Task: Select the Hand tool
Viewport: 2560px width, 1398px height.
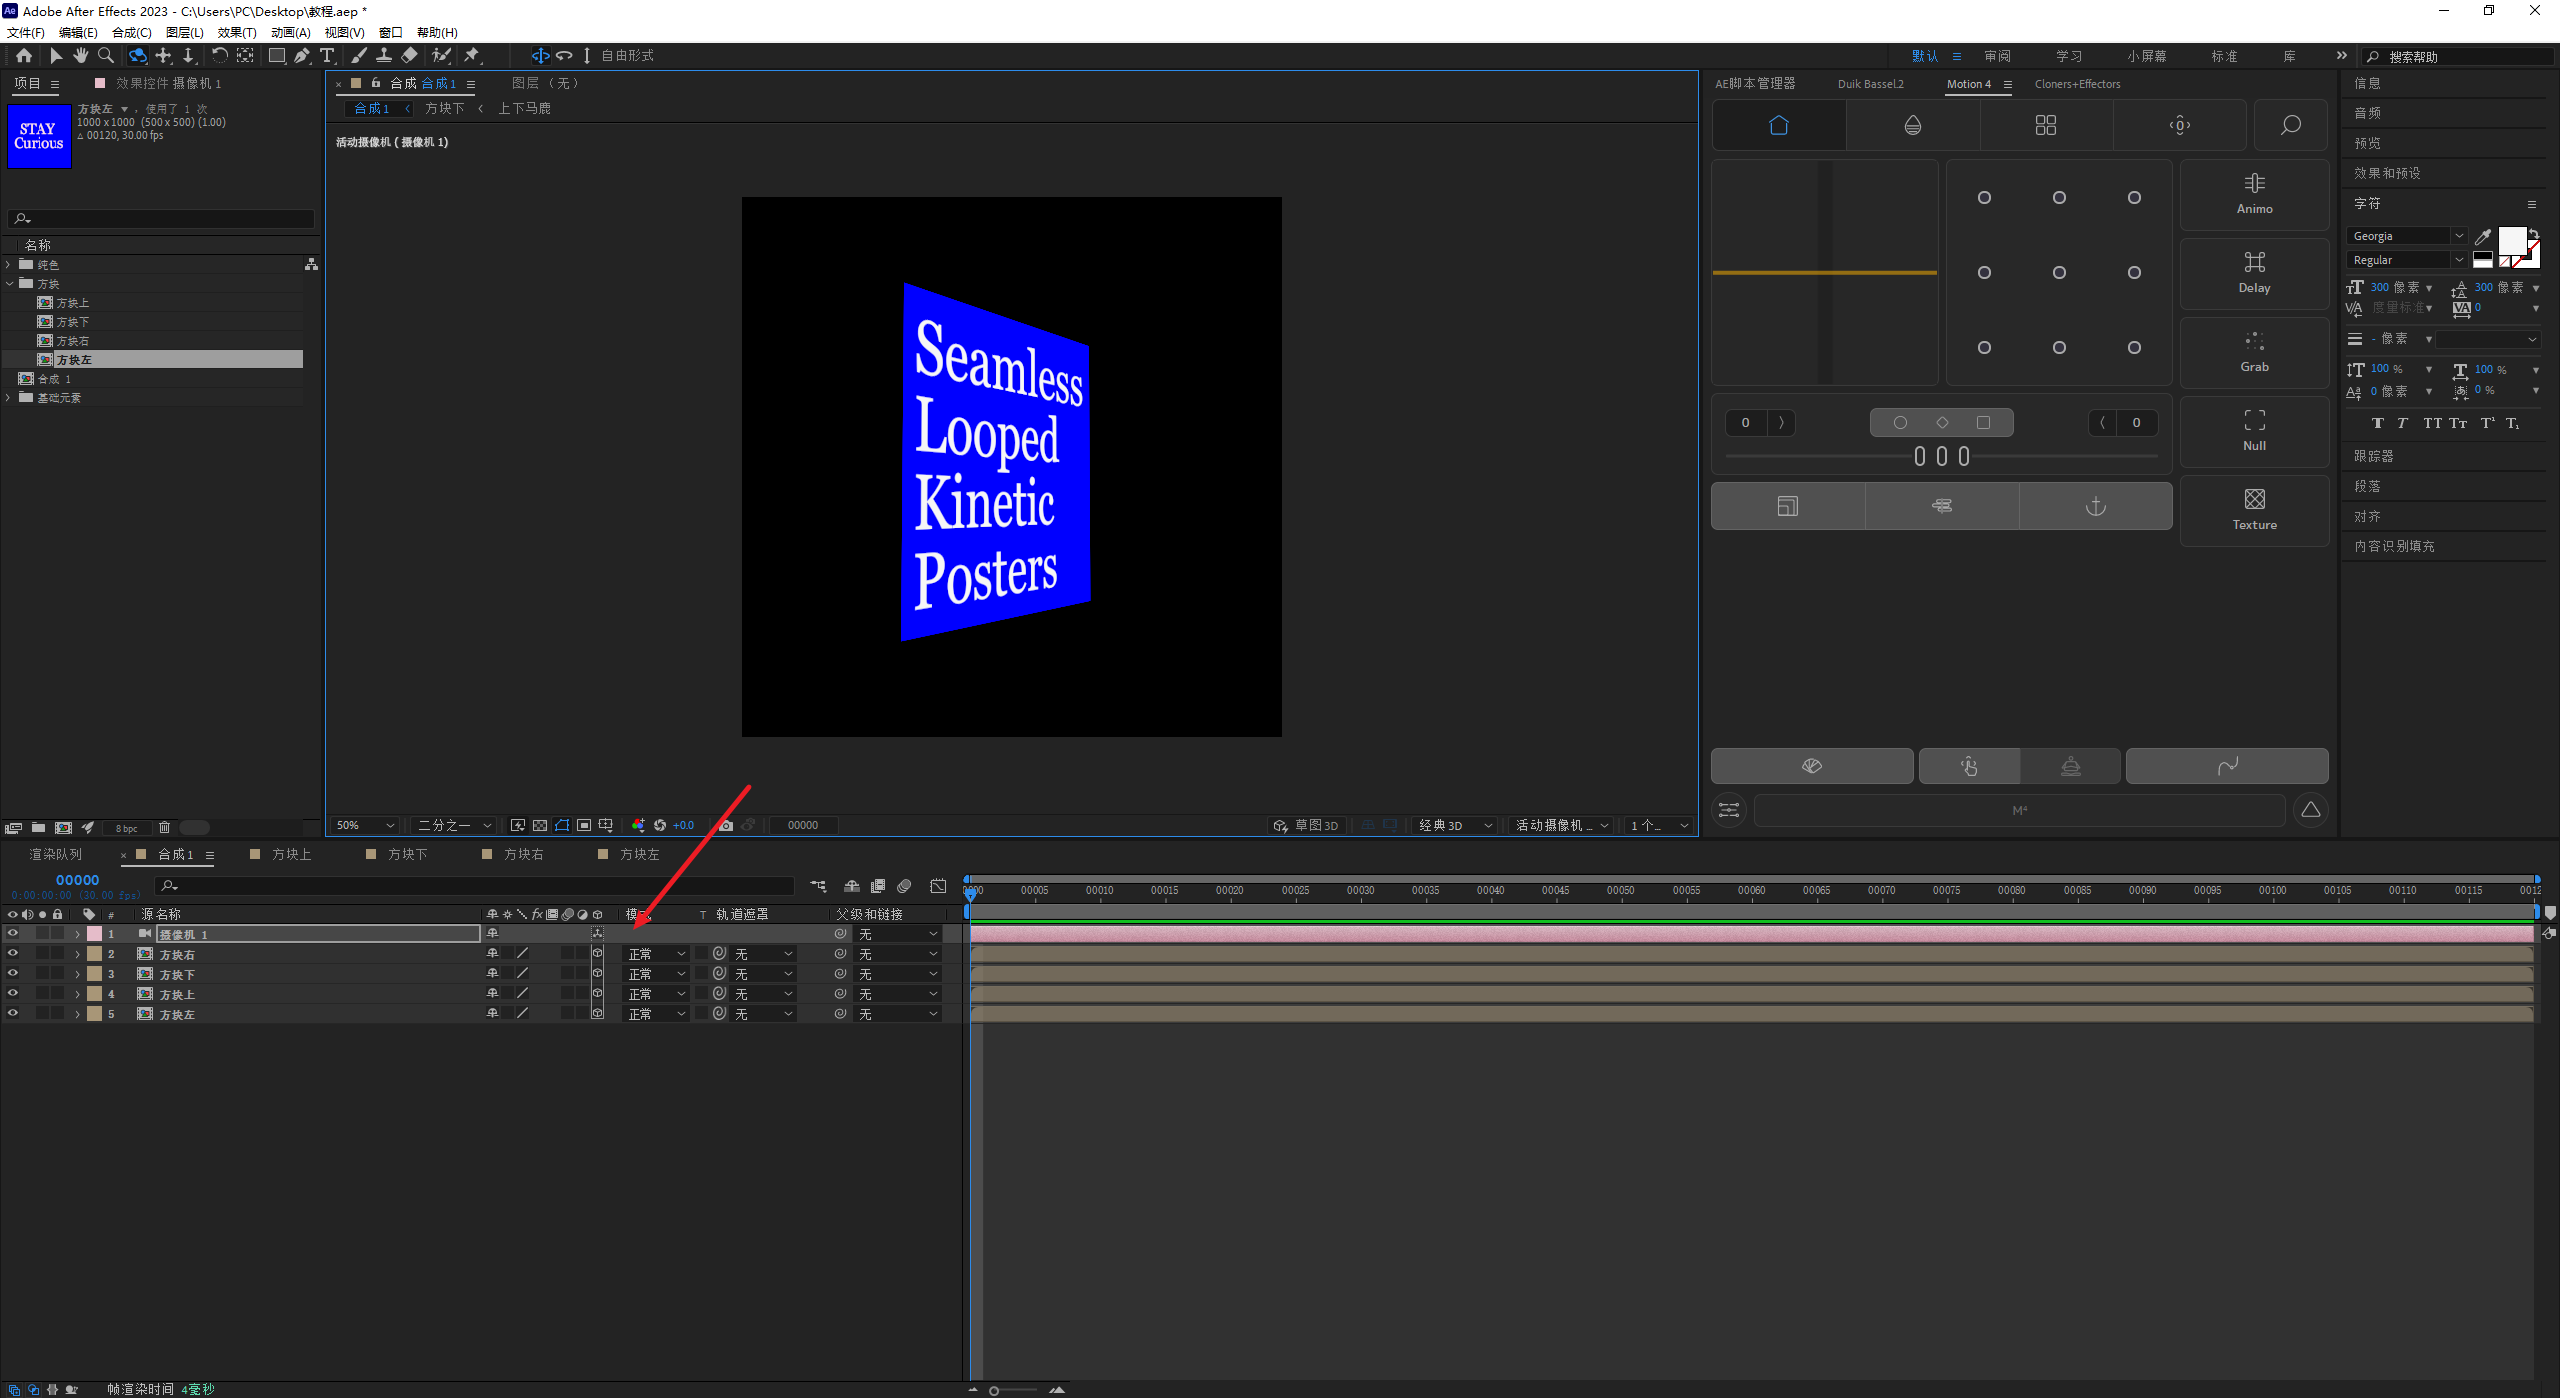Action: [x=81, y=56]
